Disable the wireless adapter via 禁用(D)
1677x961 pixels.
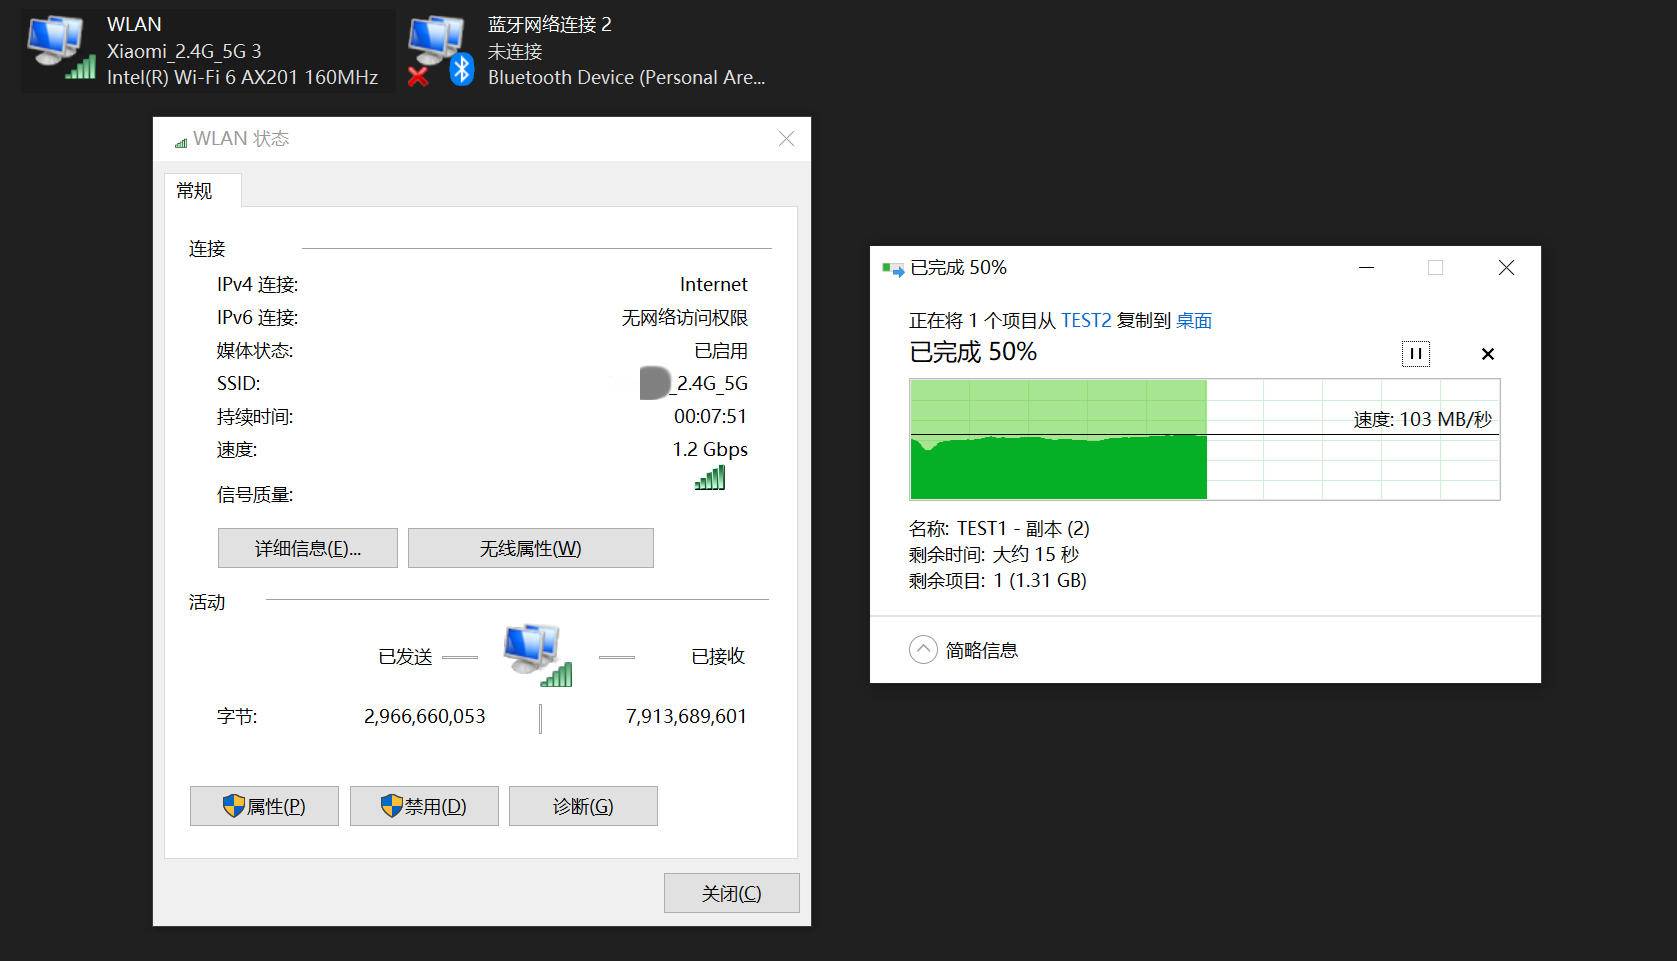tap(423, 806)
